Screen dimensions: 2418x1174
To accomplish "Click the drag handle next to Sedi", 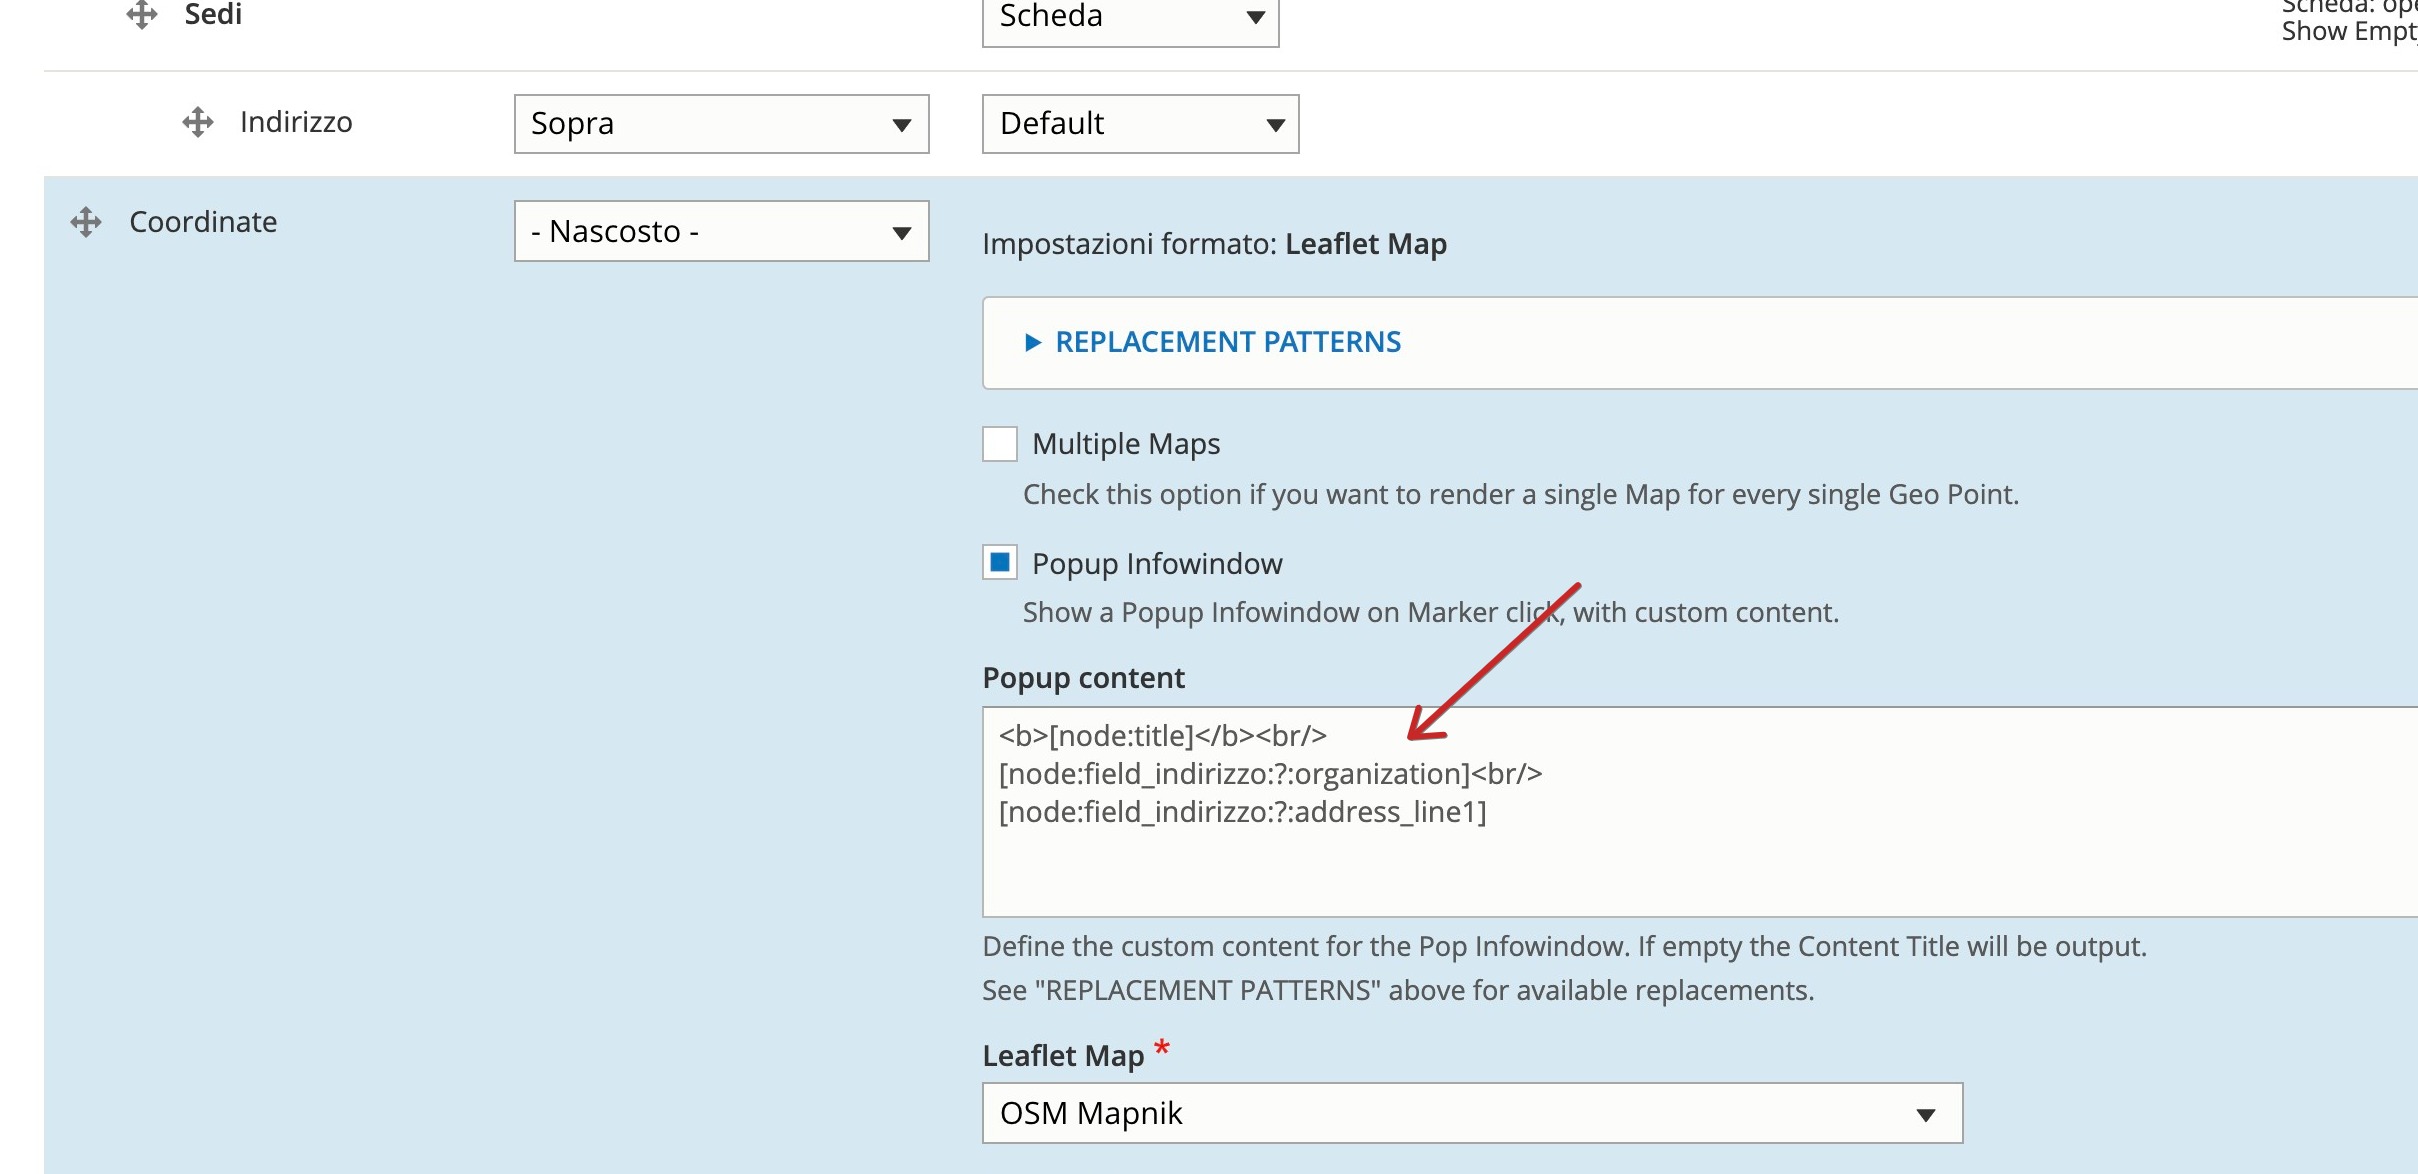I will point(143,14).
